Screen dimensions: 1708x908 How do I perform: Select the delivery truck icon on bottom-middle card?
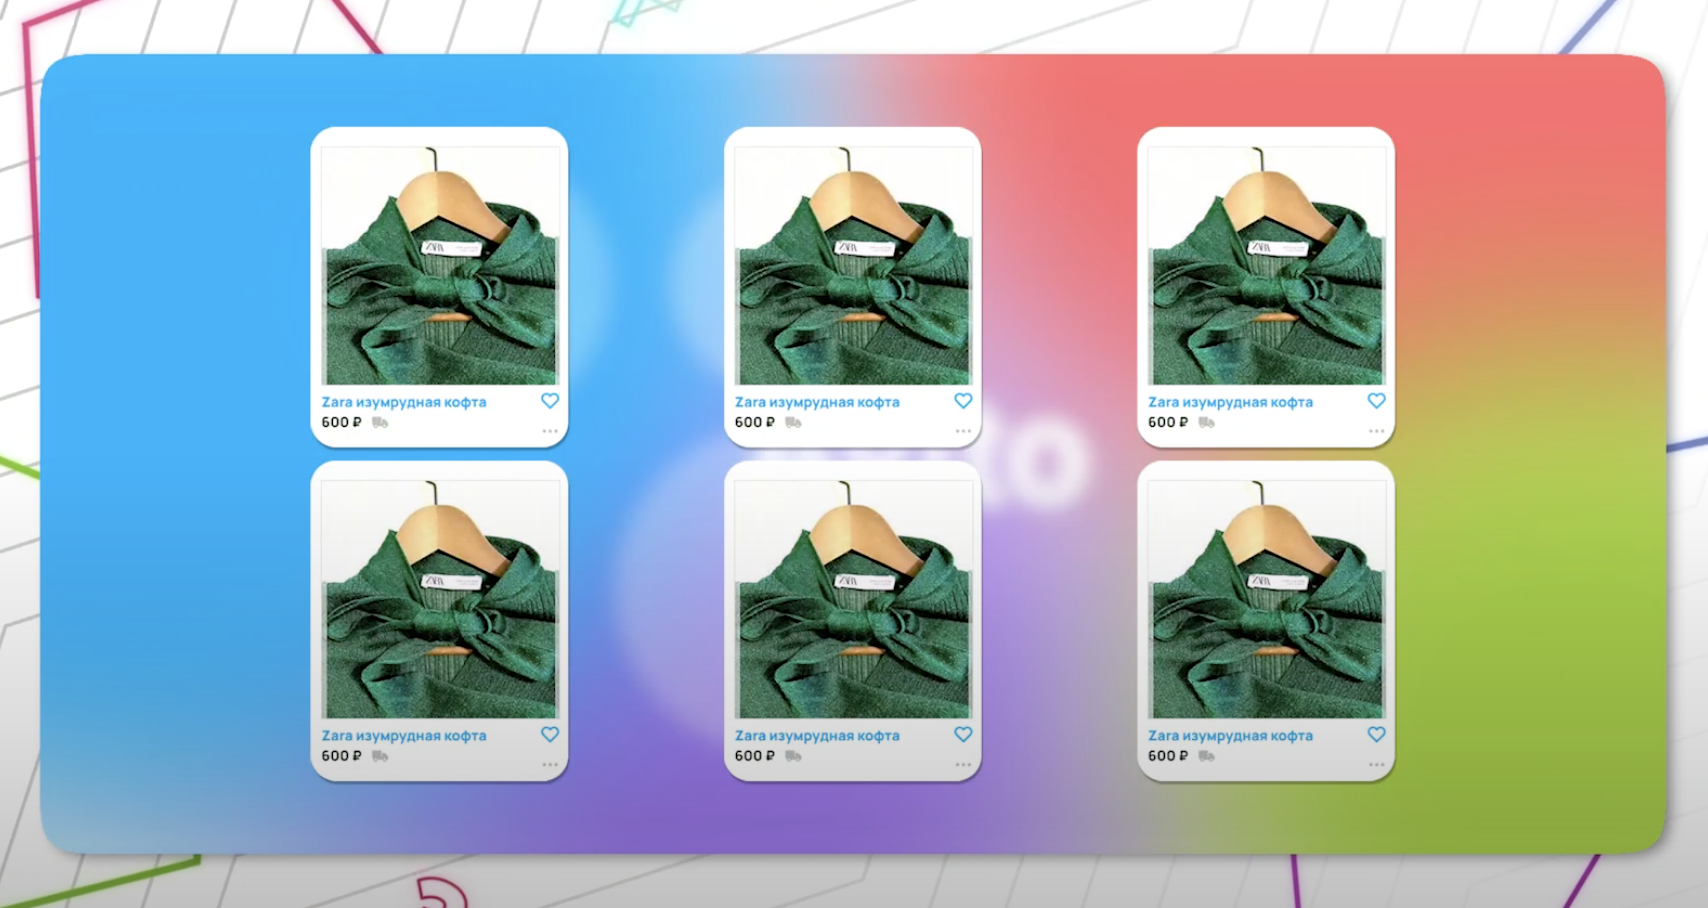(x=793, y=756)
